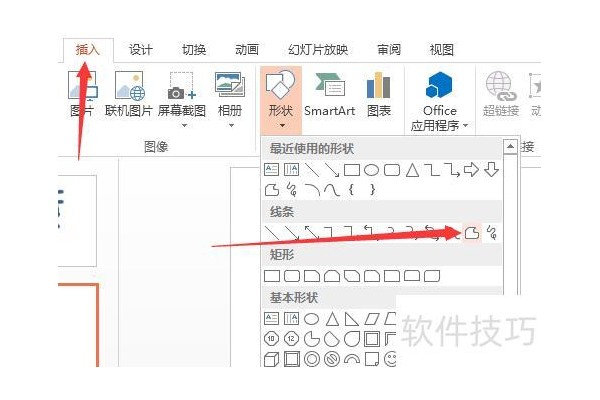This screenshot has width=600, height=400.
Task: Select the pie shape under 基本形状
Action: [x=311, y=338]
